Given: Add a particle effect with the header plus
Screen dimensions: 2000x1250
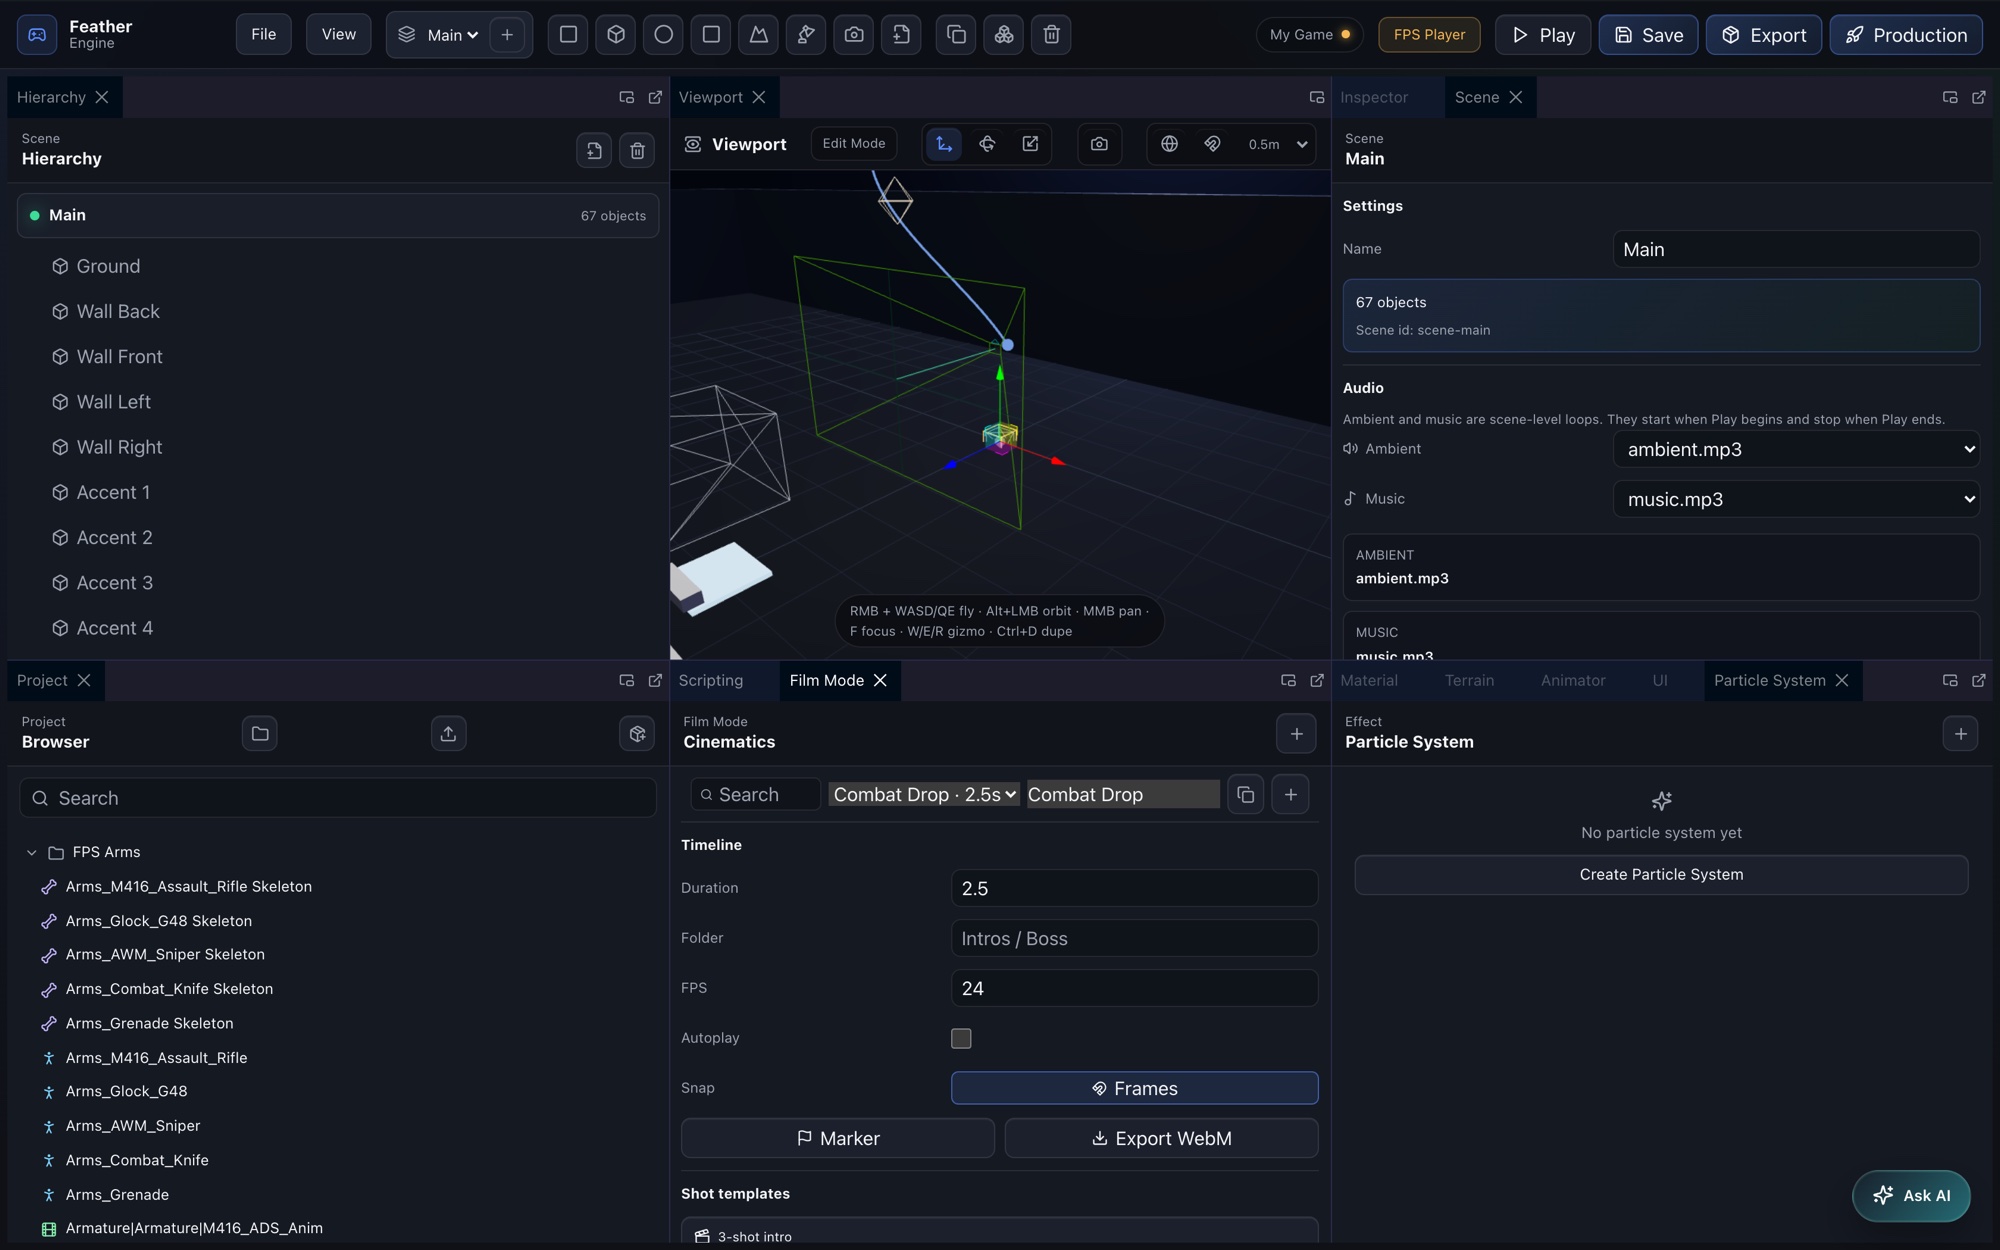Looking at the screenshot, I should tap(1960, 734).
